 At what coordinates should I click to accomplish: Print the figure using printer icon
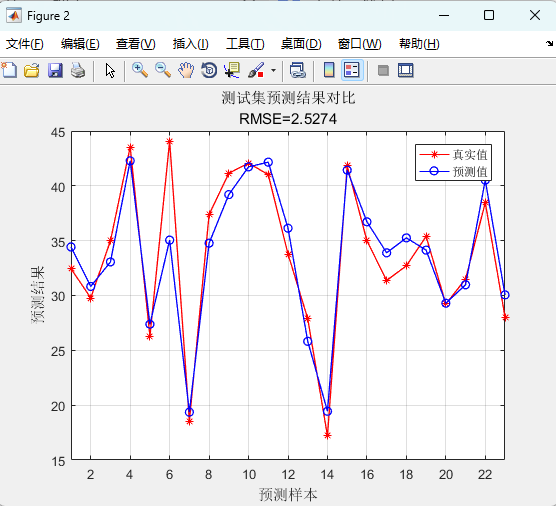pos(78,70)
